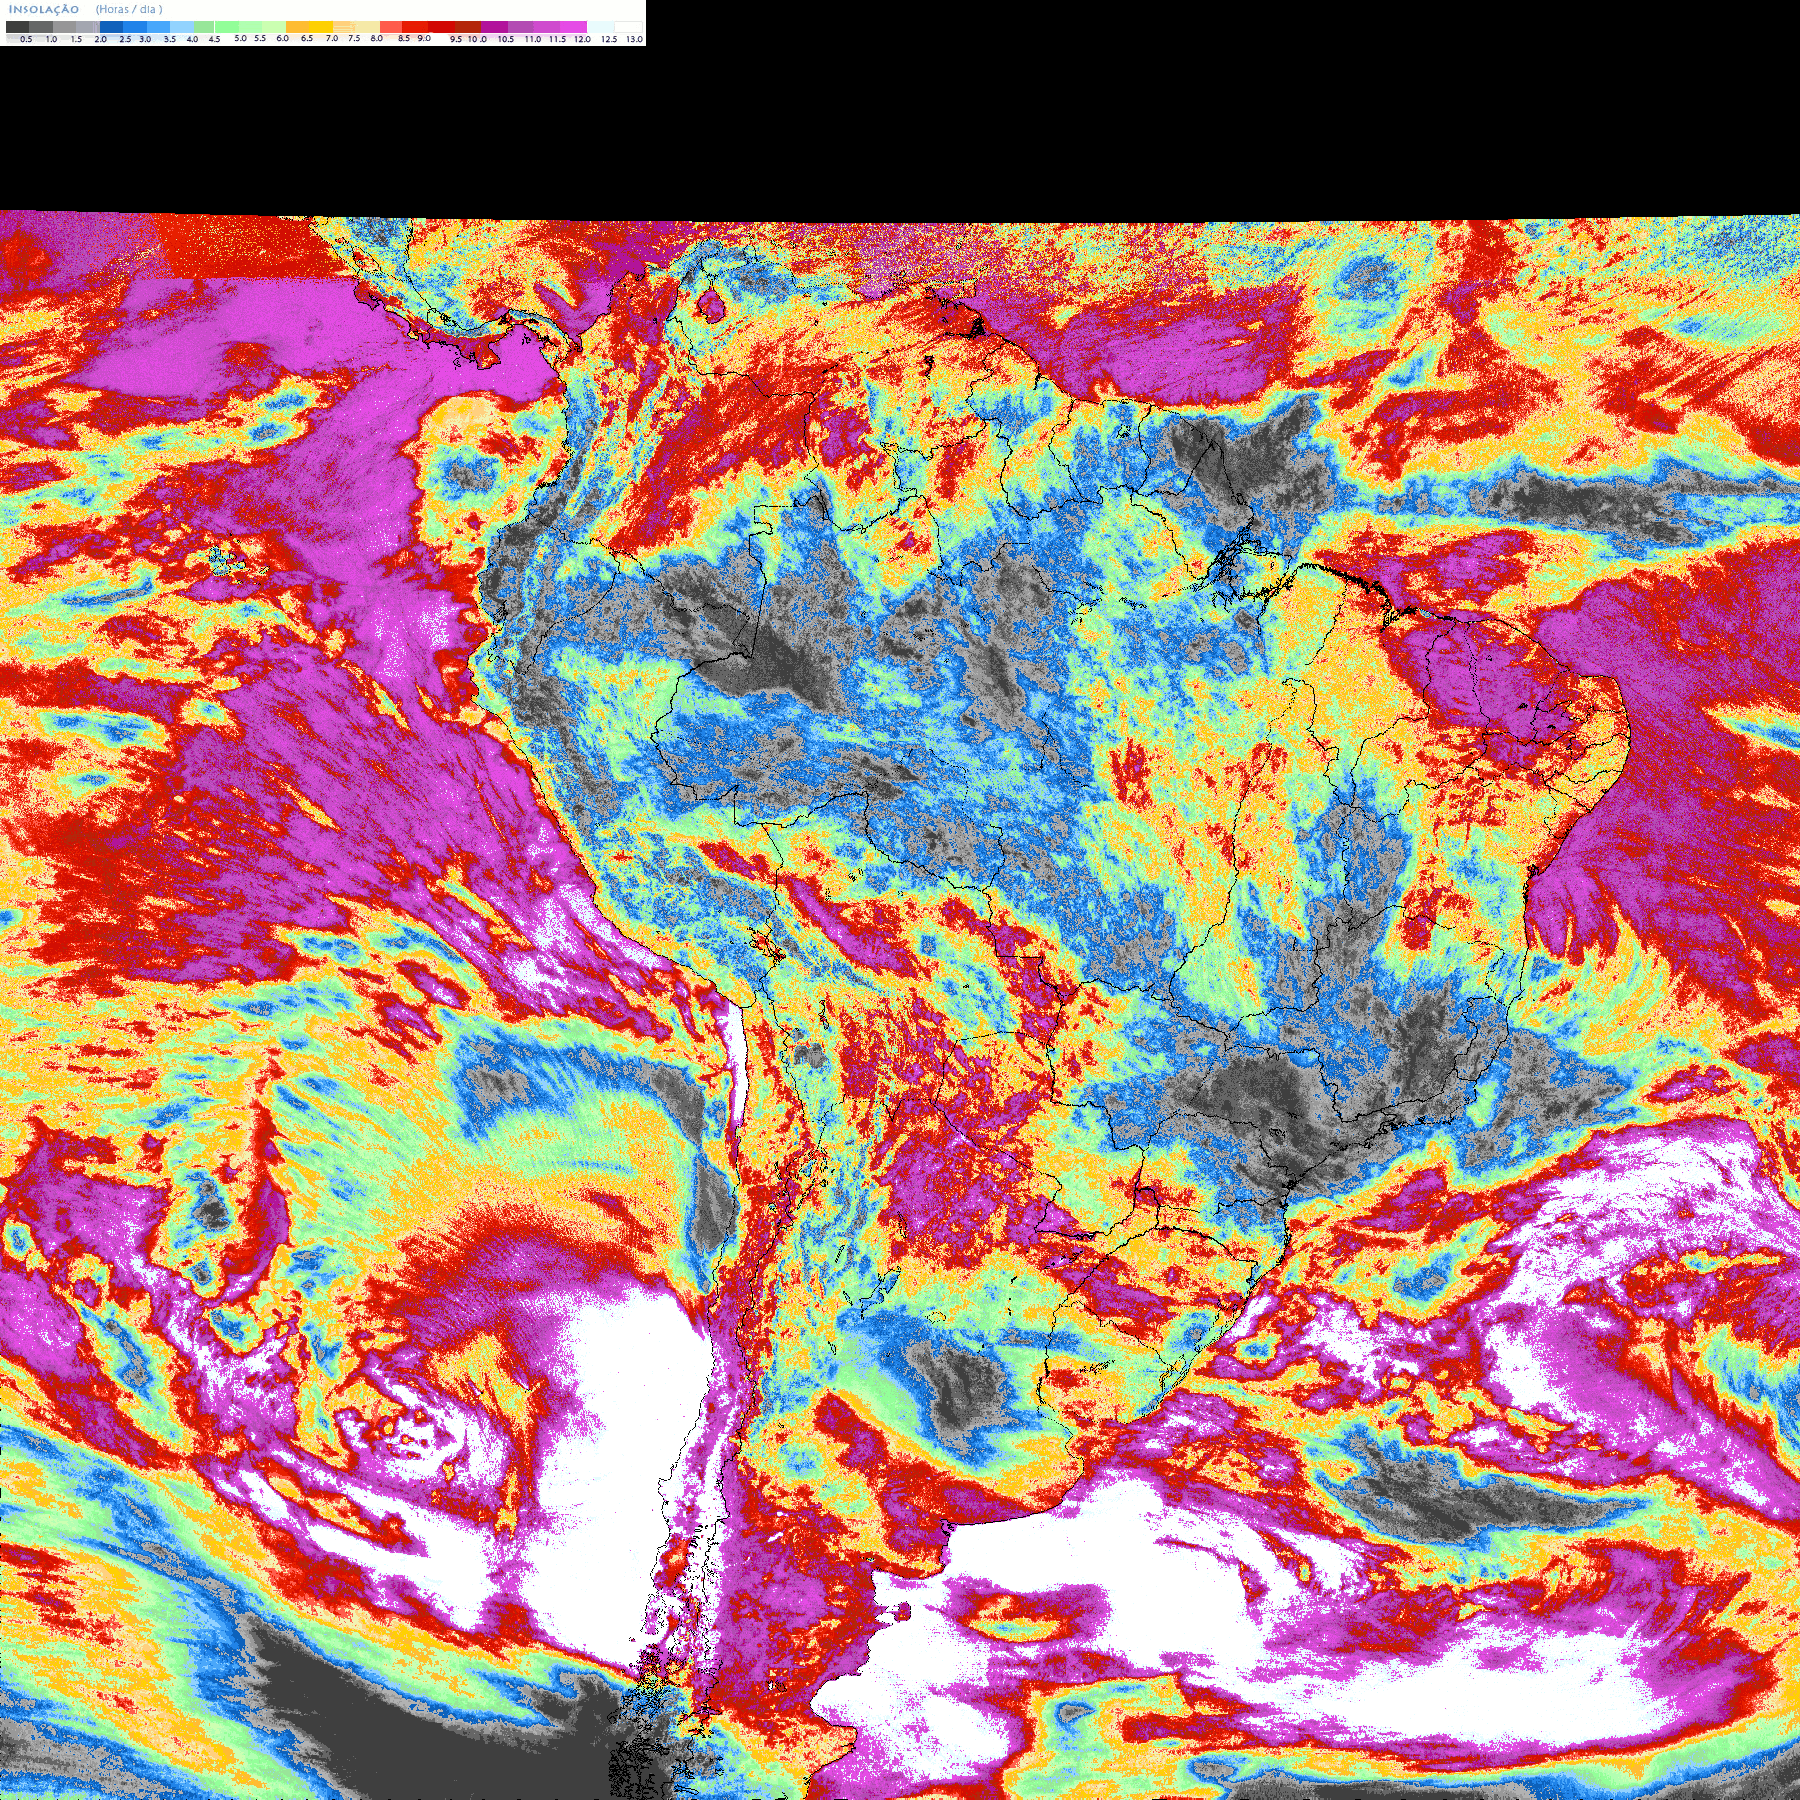Screen dimensions: 1800x1800
Task: Click the 2.5 legend value
Action: pos(125,39)
